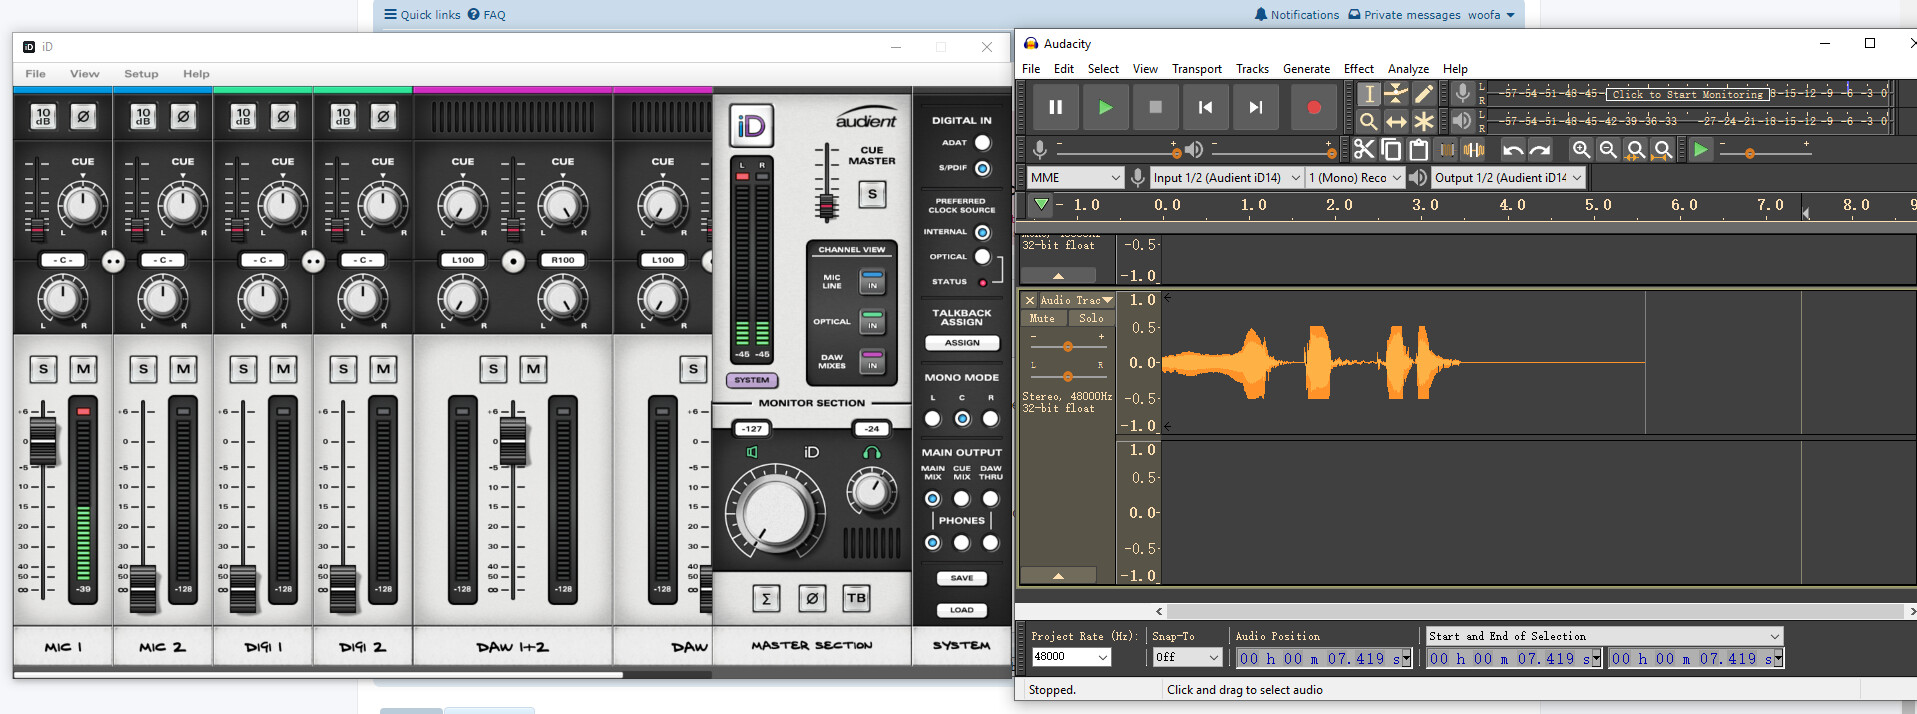The image size is (1917, 714).
Task: Click the SAVE button in iD system panel
Action: pos(962,578)
